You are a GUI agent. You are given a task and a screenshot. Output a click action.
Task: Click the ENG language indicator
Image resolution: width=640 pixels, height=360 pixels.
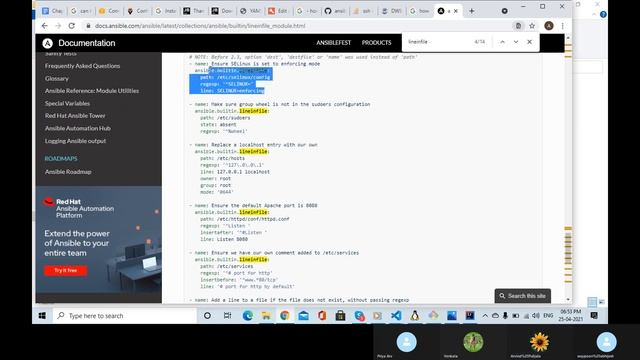(548, 316)
